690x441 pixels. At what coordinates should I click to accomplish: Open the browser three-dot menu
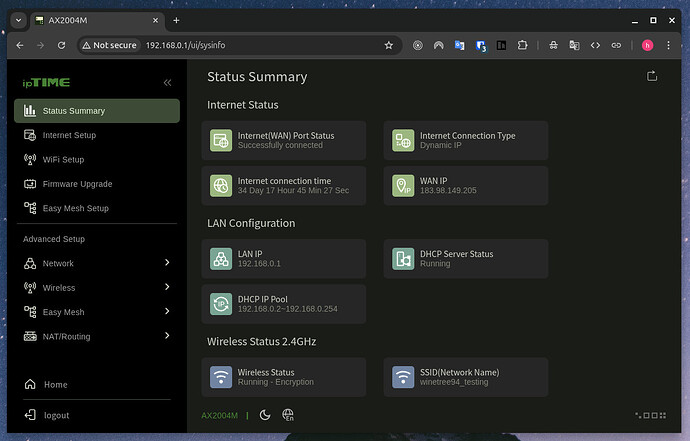pos(668,45)
